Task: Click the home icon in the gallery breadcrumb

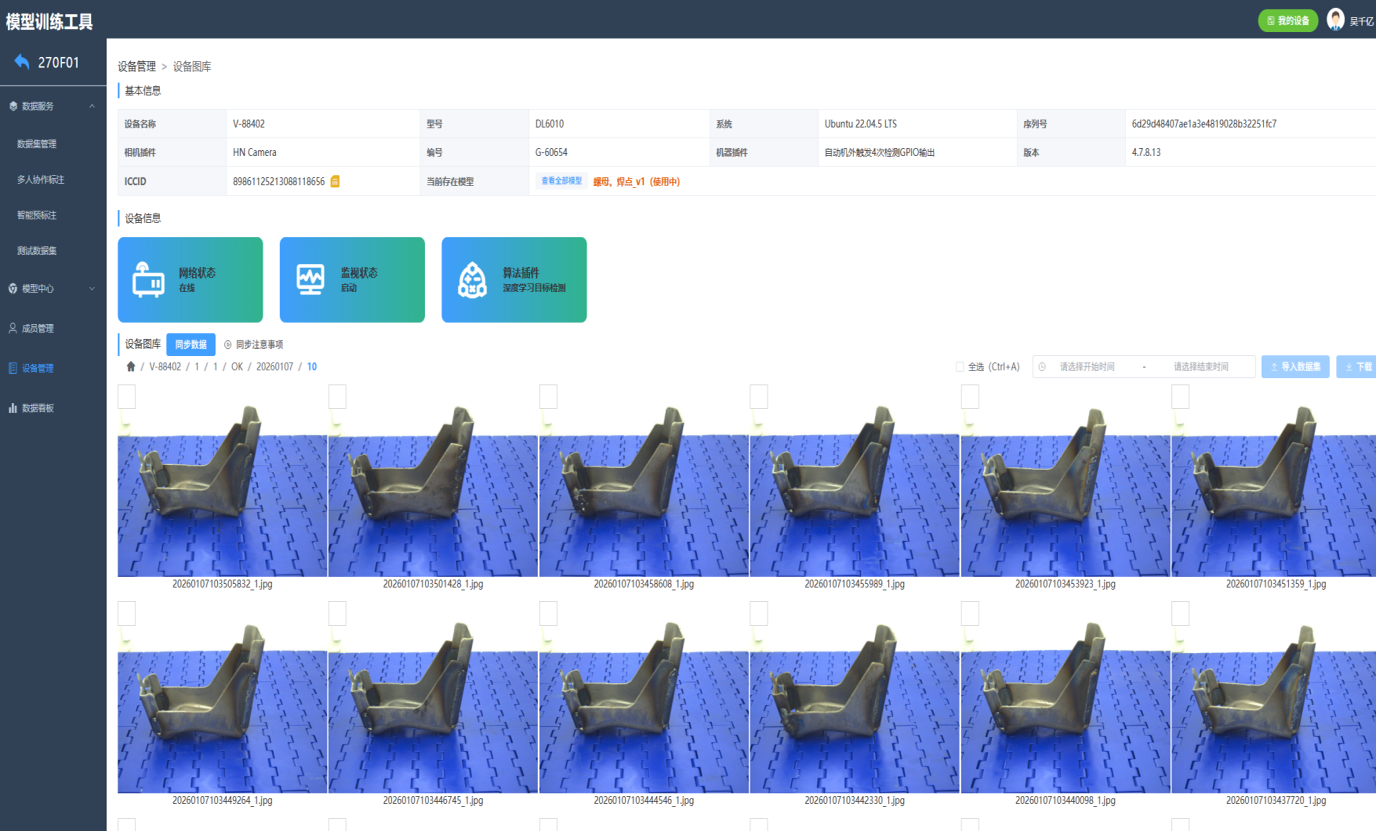Action: (130, 367)
